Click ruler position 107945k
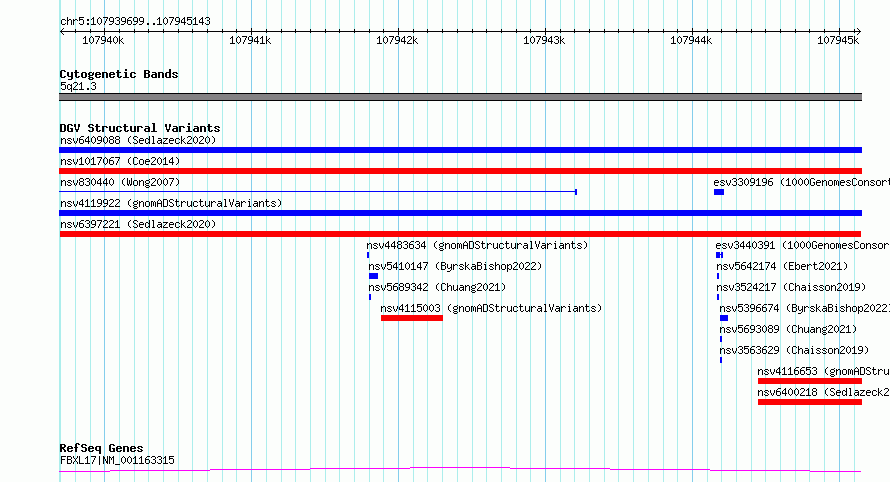This screenshot has width=890, height=482. tap(838, 40)
